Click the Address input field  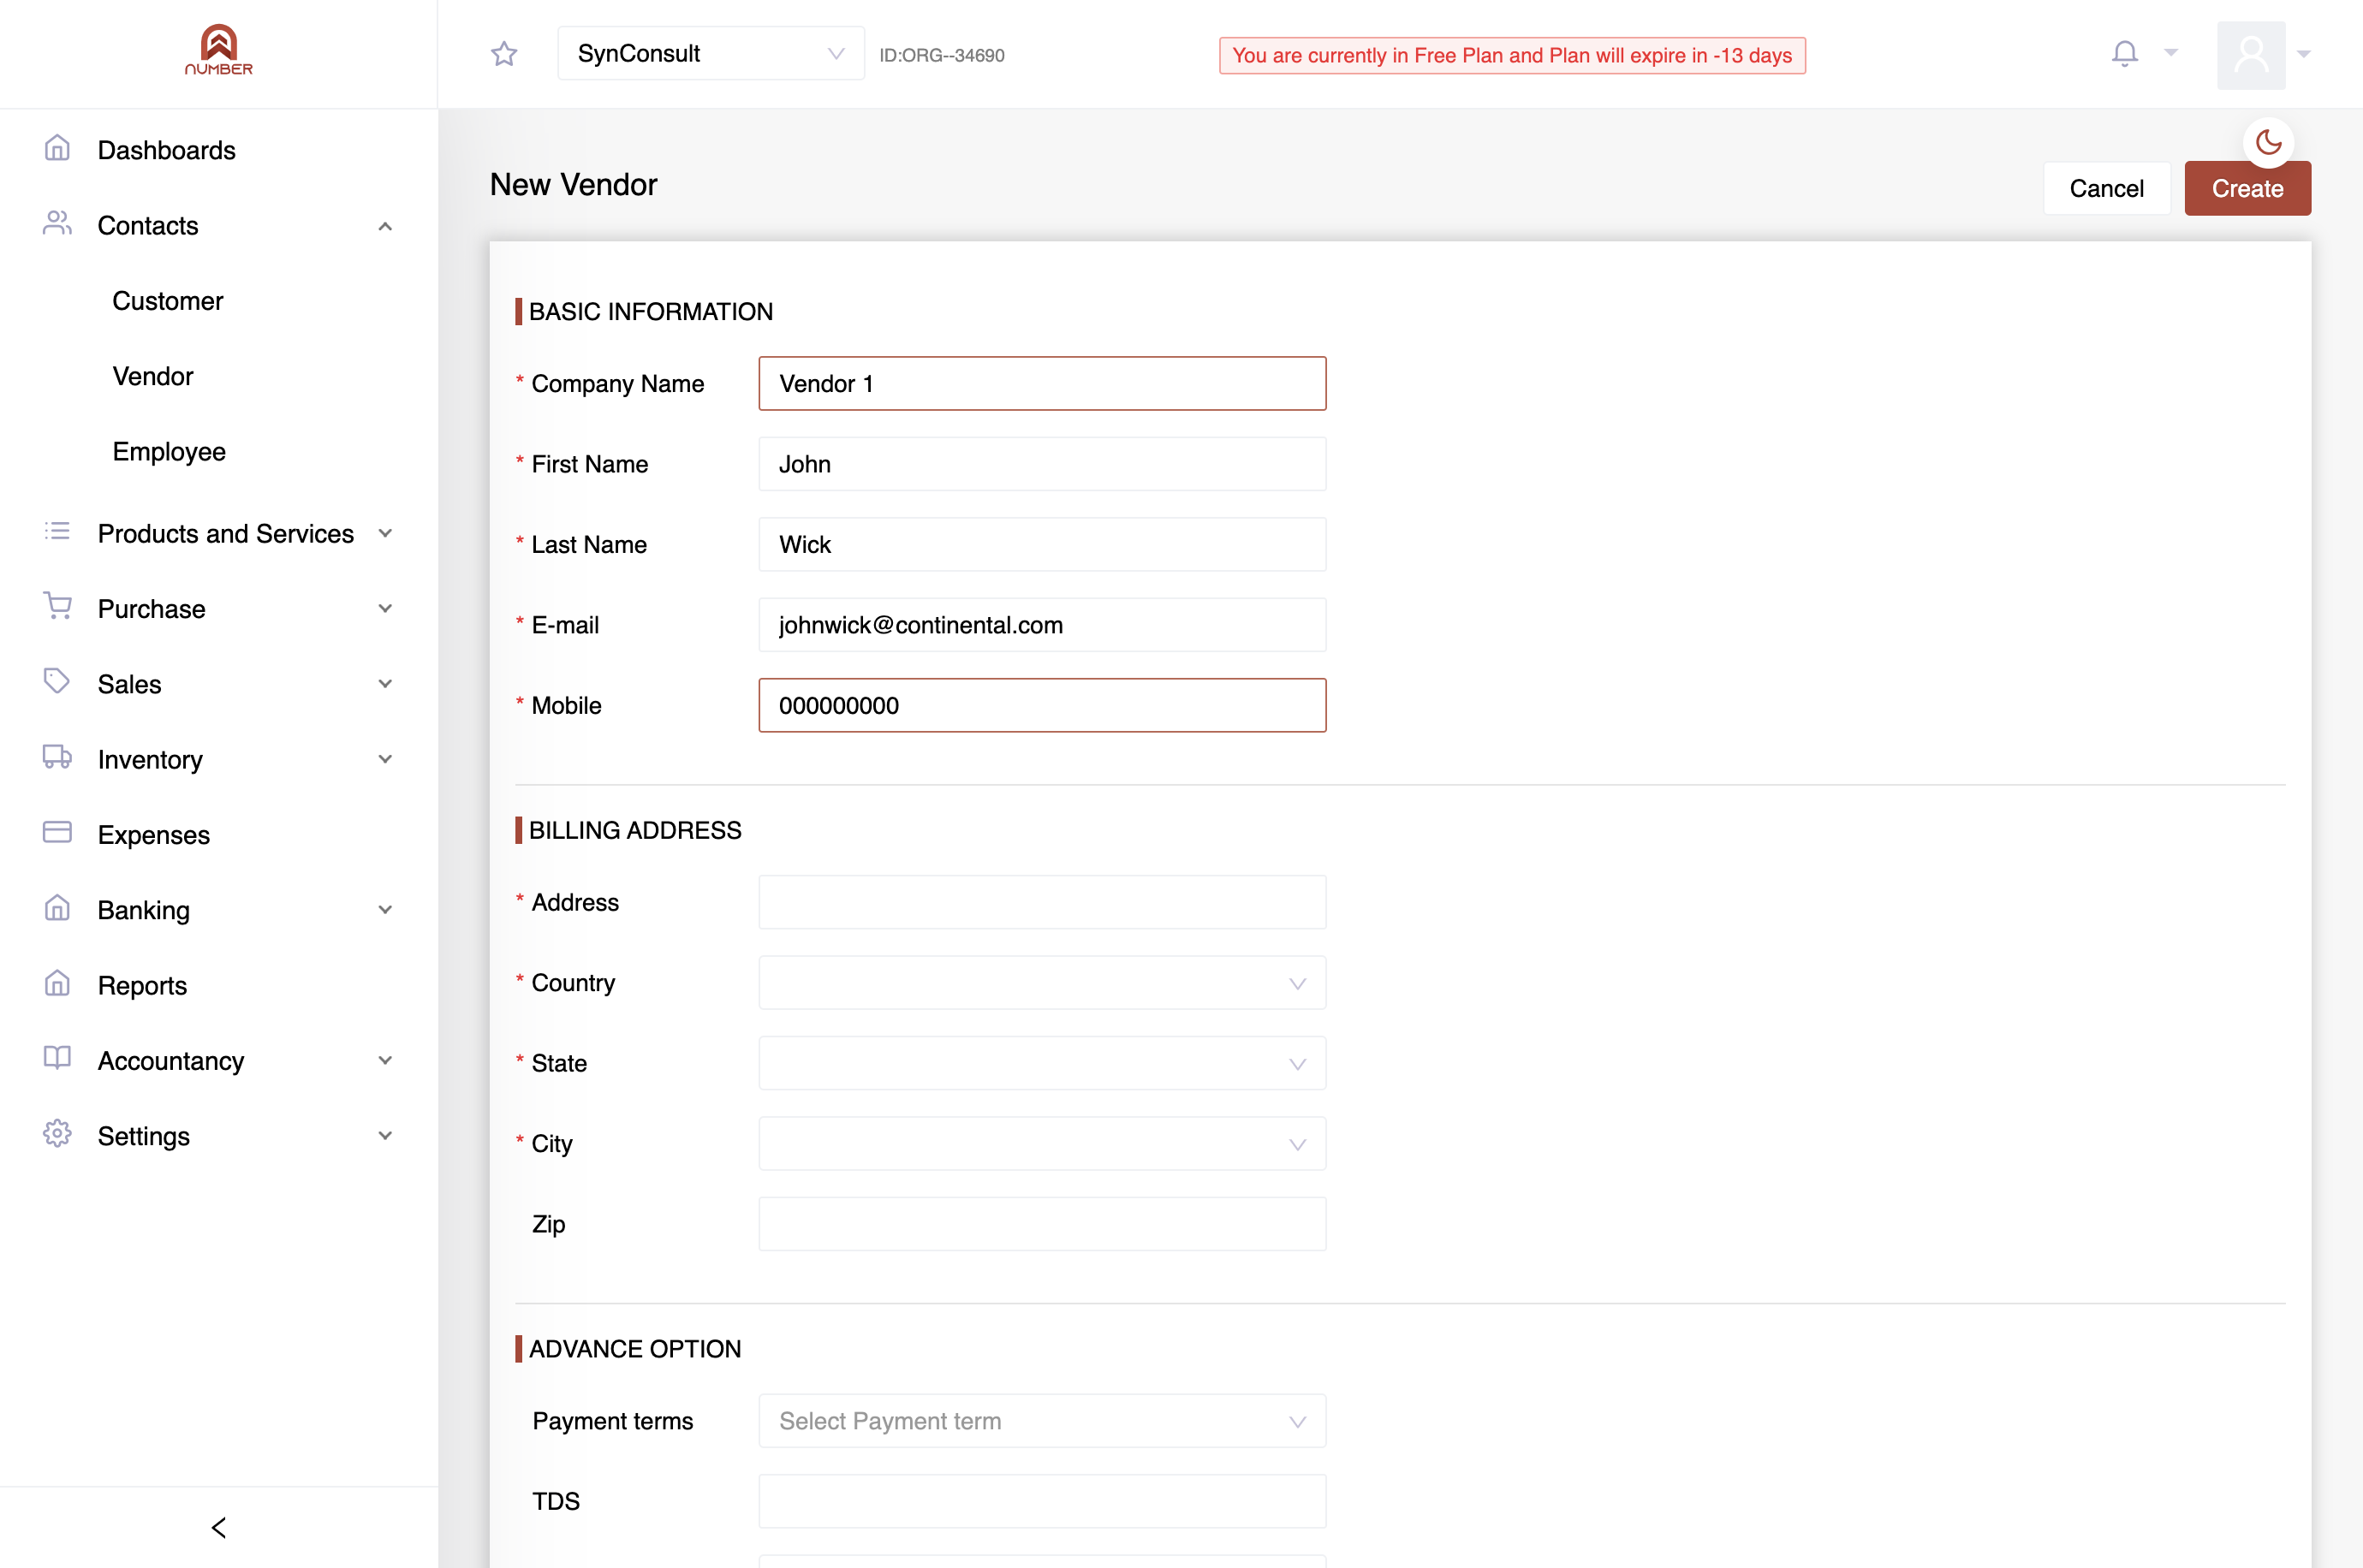point(1042,903)
